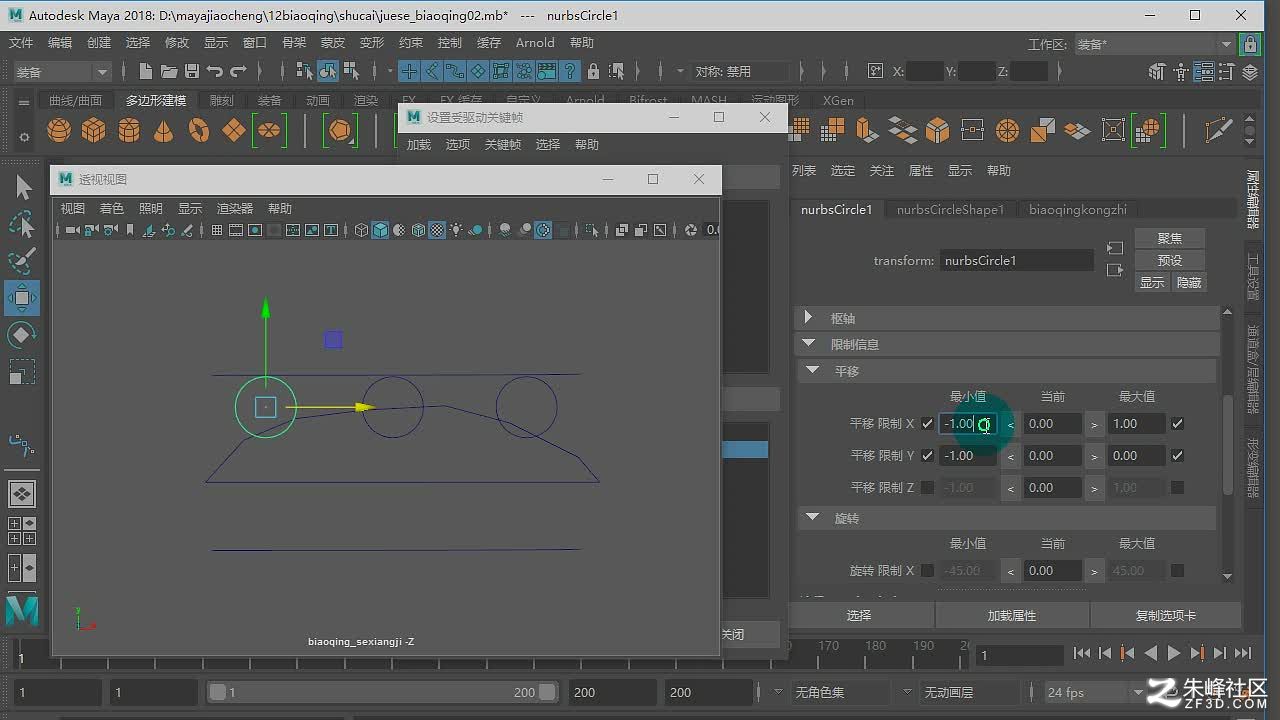This screenshot has width=1280, height=720.
Task: Play forwards with the playback button
Action: 1174,653
